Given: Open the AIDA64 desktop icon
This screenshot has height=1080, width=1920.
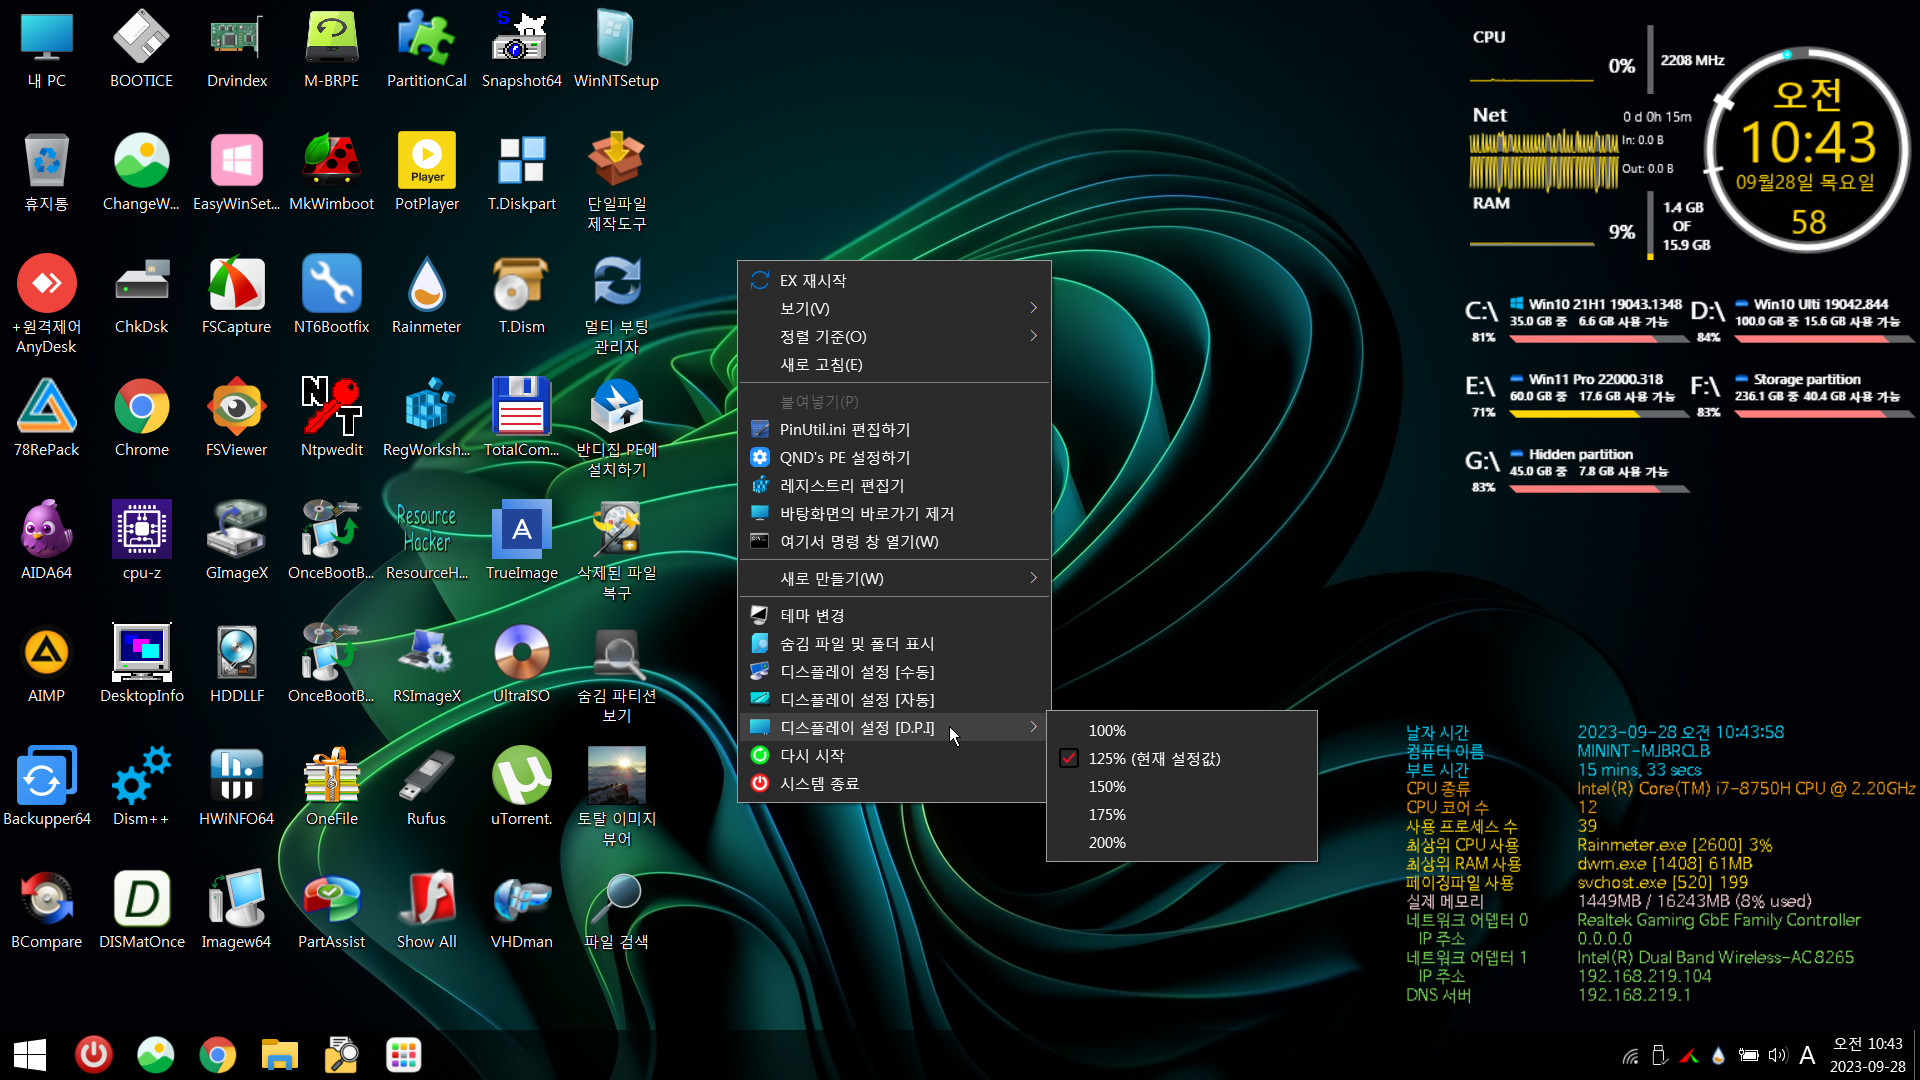Looking at the screenshot, I should (x=46, y=540).
